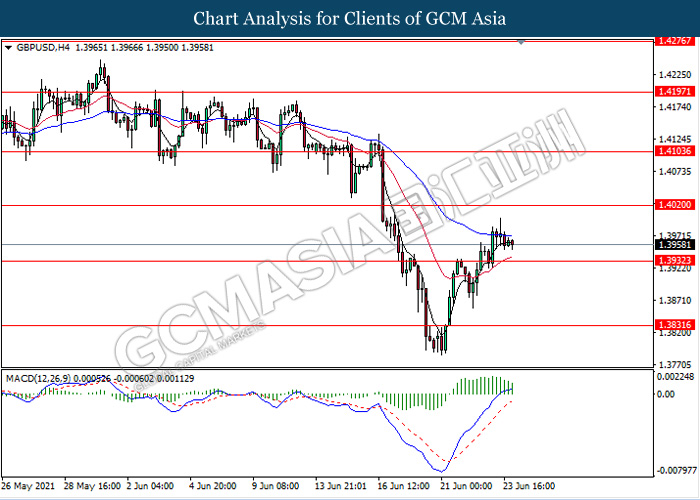700x500 pixels.
Task: Click the Chart Analysis for Clients title
Action: 350,18
